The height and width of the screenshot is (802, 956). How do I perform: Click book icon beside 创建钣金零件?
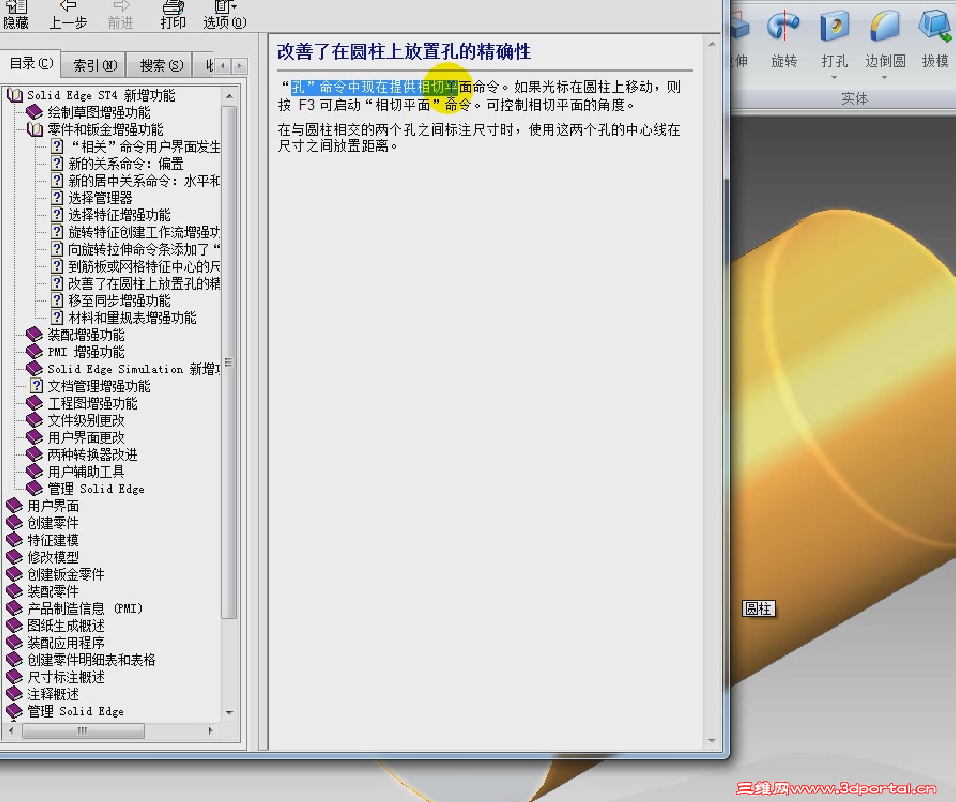(14, 574)
